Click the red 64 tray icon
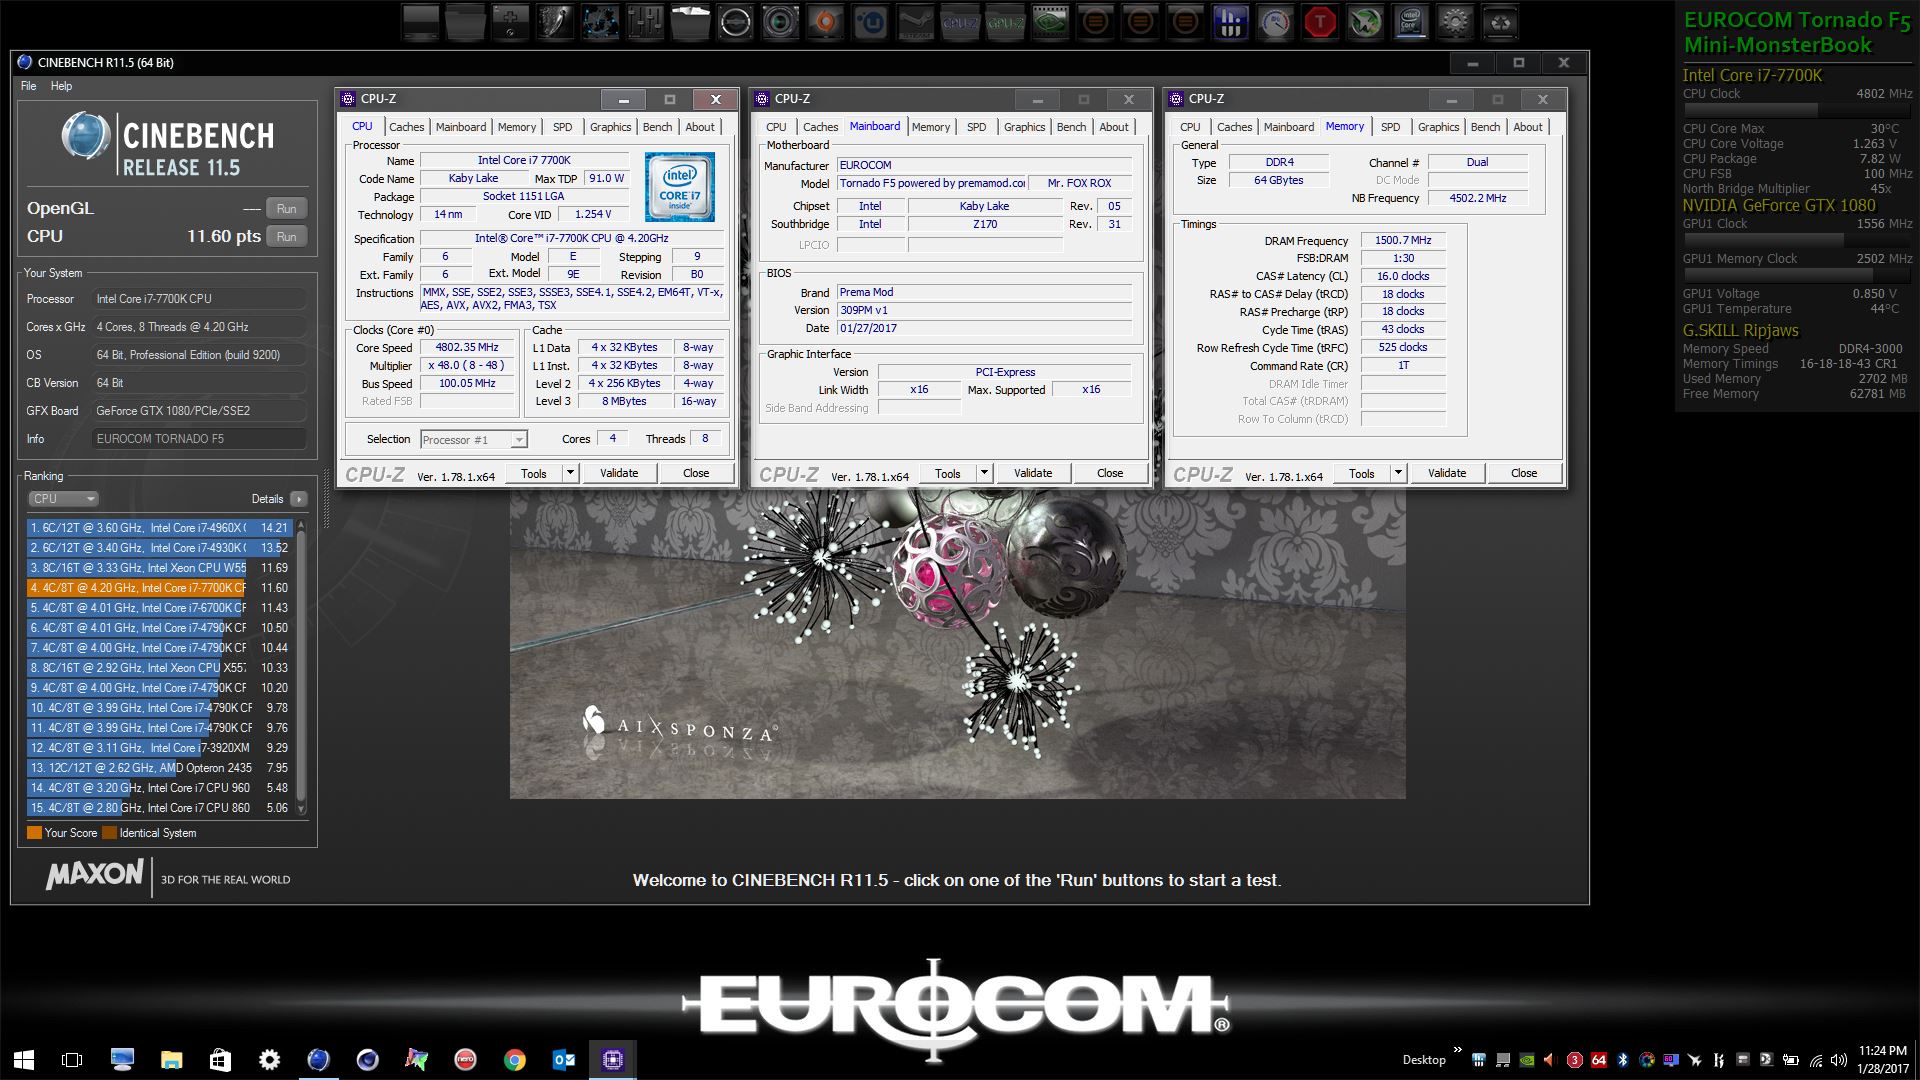Viewport: 1920px width, 1080px height. pos(1599,1060)
